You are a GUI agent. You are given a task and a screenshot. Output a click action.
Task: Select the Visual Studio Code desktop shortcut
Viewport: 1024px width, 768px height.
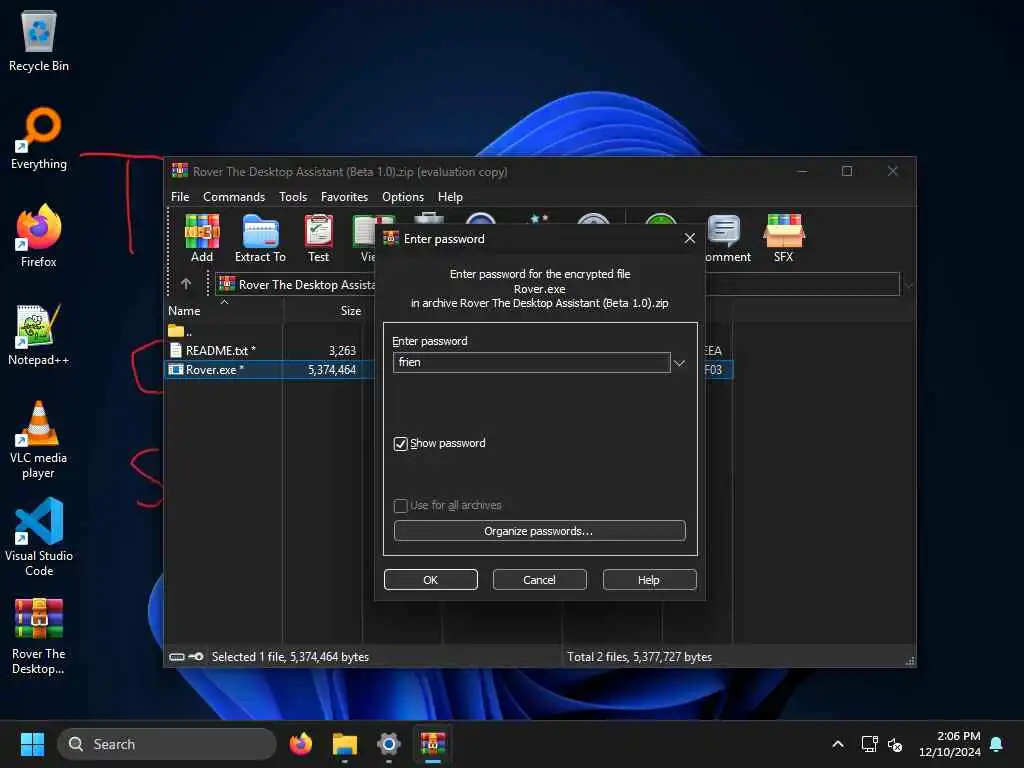tap(39, 537)
